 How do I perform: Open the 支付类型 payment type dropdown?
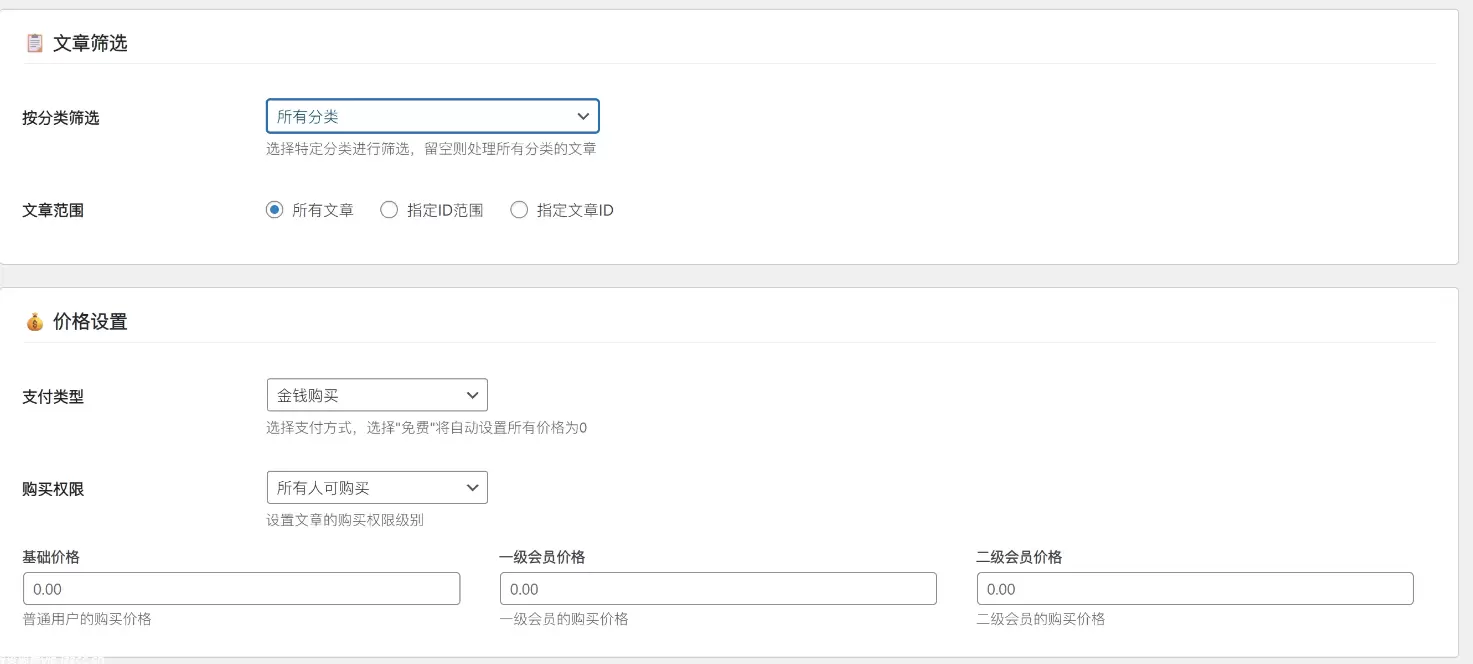pyautogui.click(x=377, y=394)
